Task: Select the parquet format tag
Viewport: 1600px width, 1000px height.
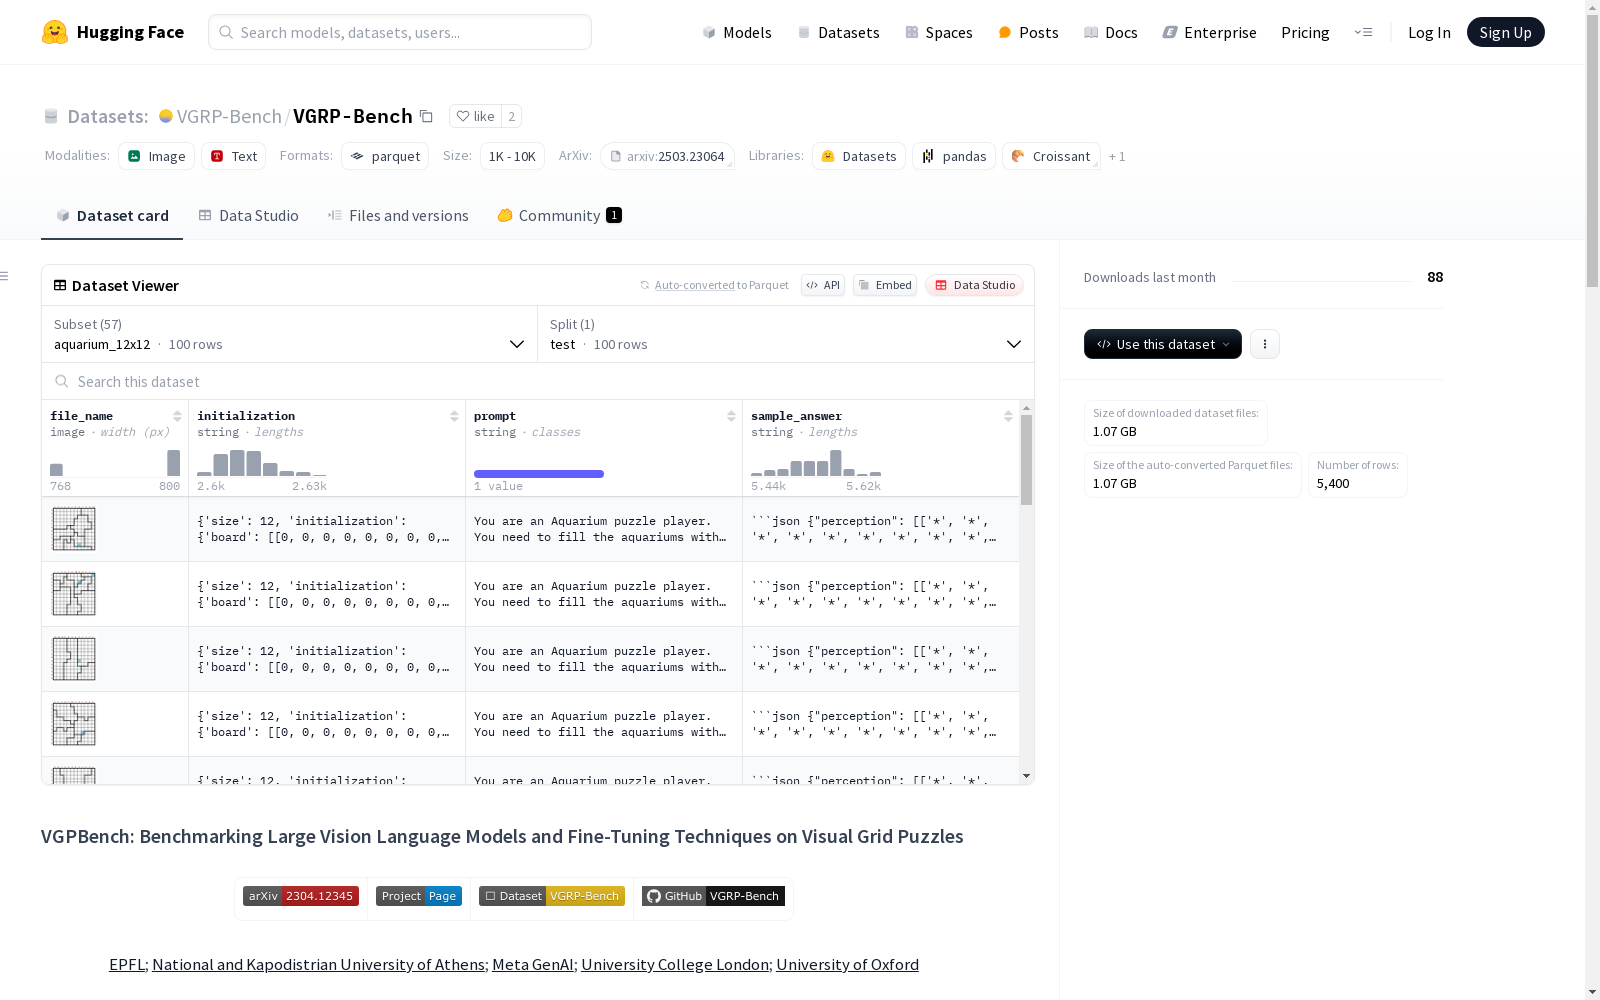Action: coord(385,156)
